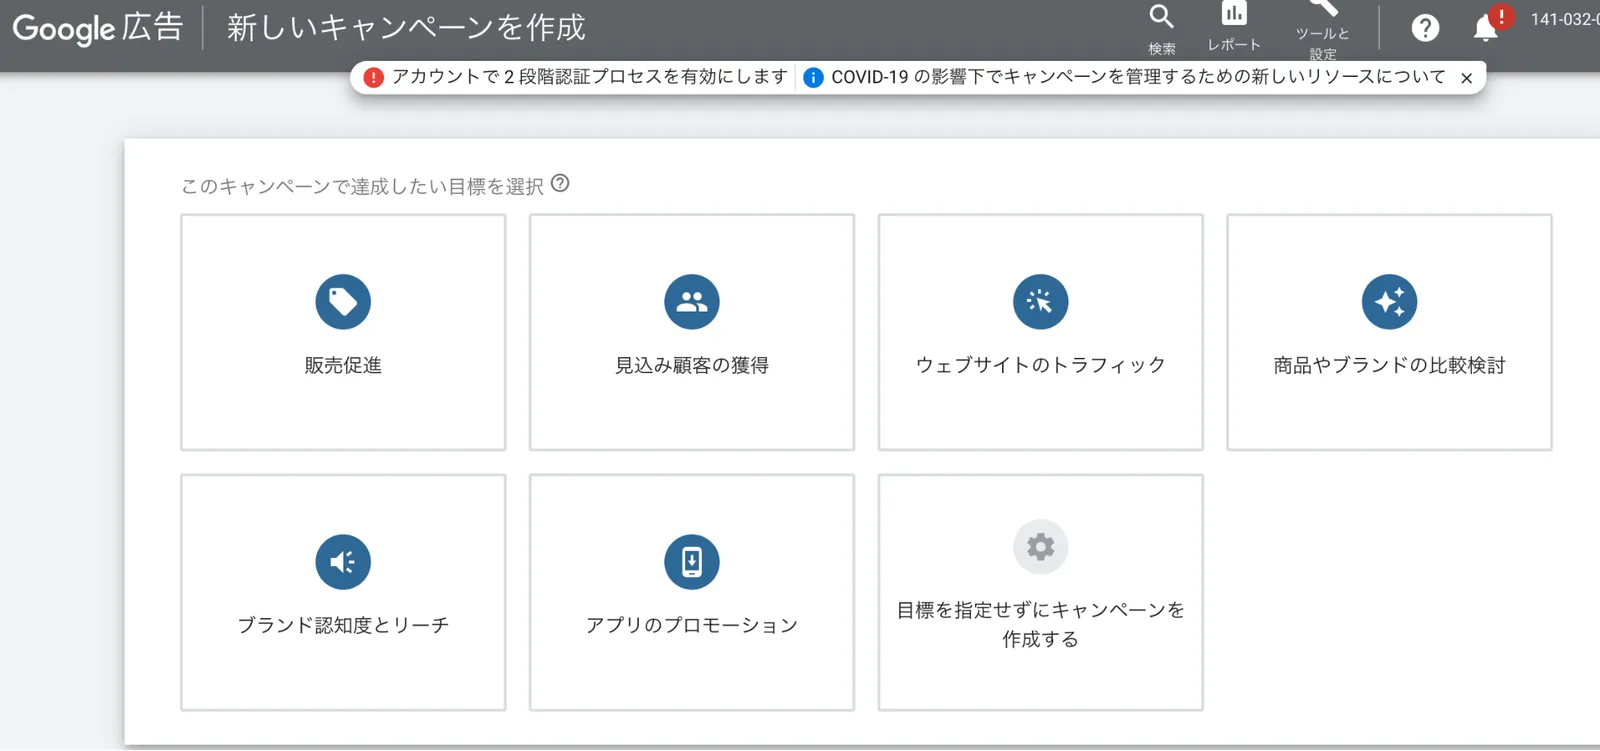Screen dimensions: 1600x751
Task: Select the ブランド認知度とリーチ megaphone icon
Action: pos(343,562)
